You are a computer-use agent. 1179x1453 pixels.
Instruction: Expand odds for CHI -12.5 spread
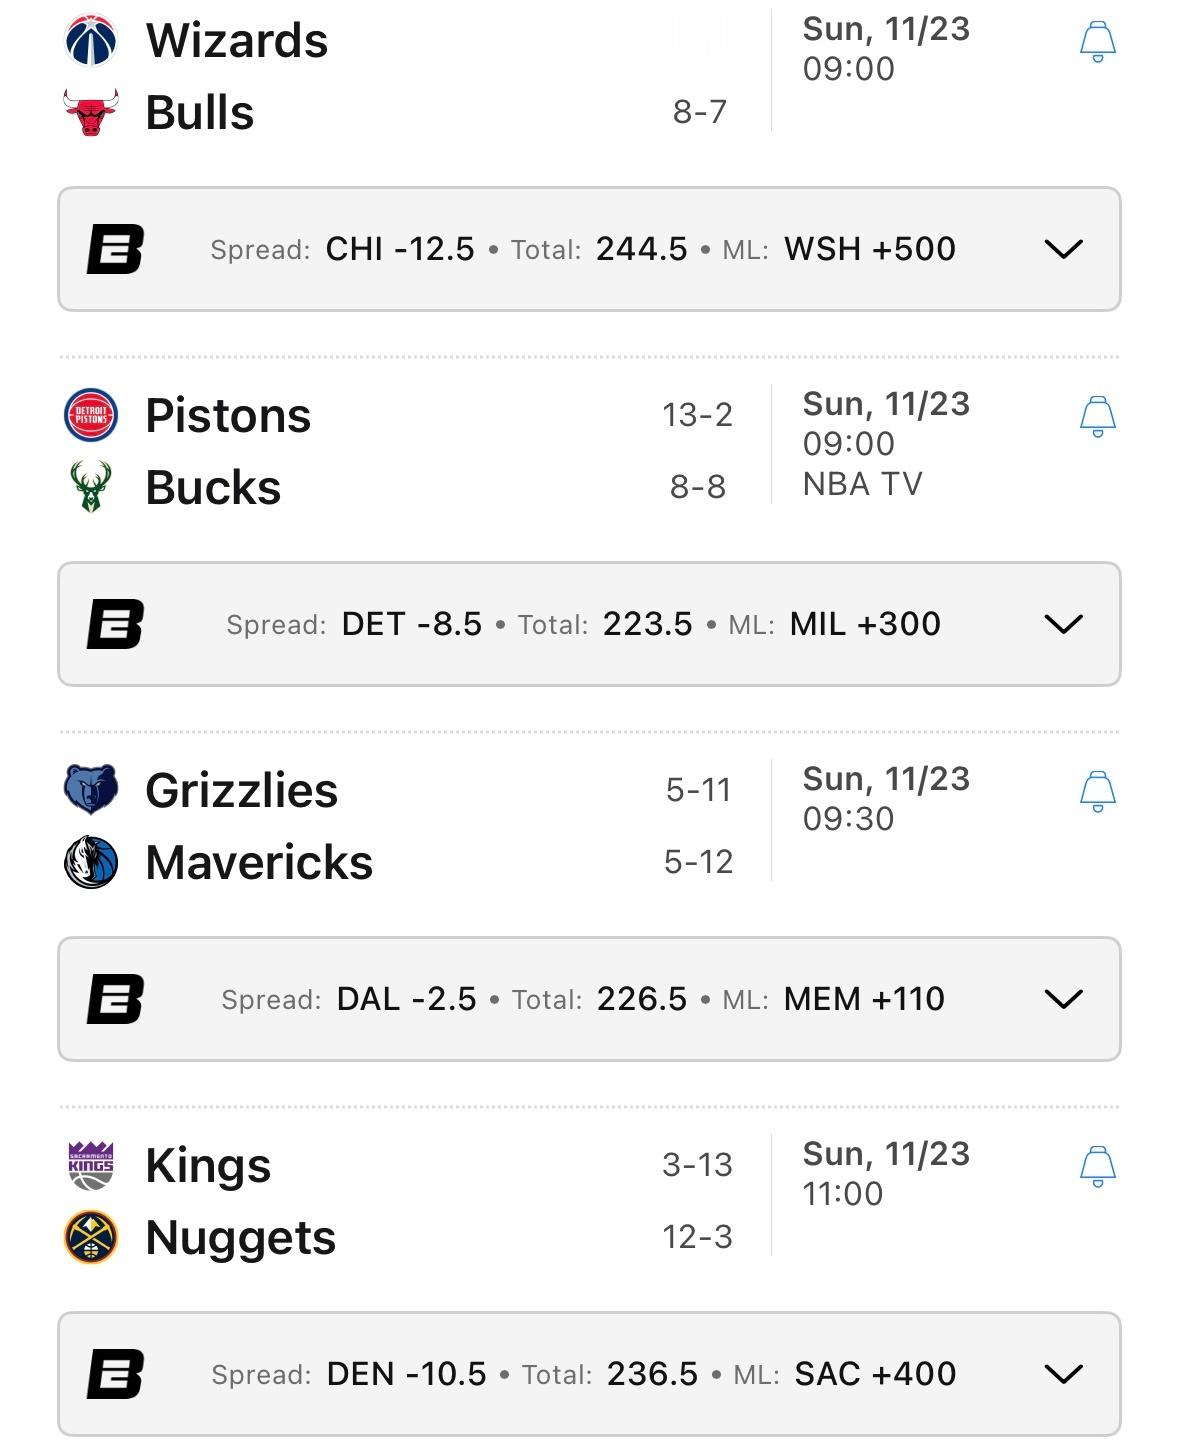click(x=1063, y=249)
